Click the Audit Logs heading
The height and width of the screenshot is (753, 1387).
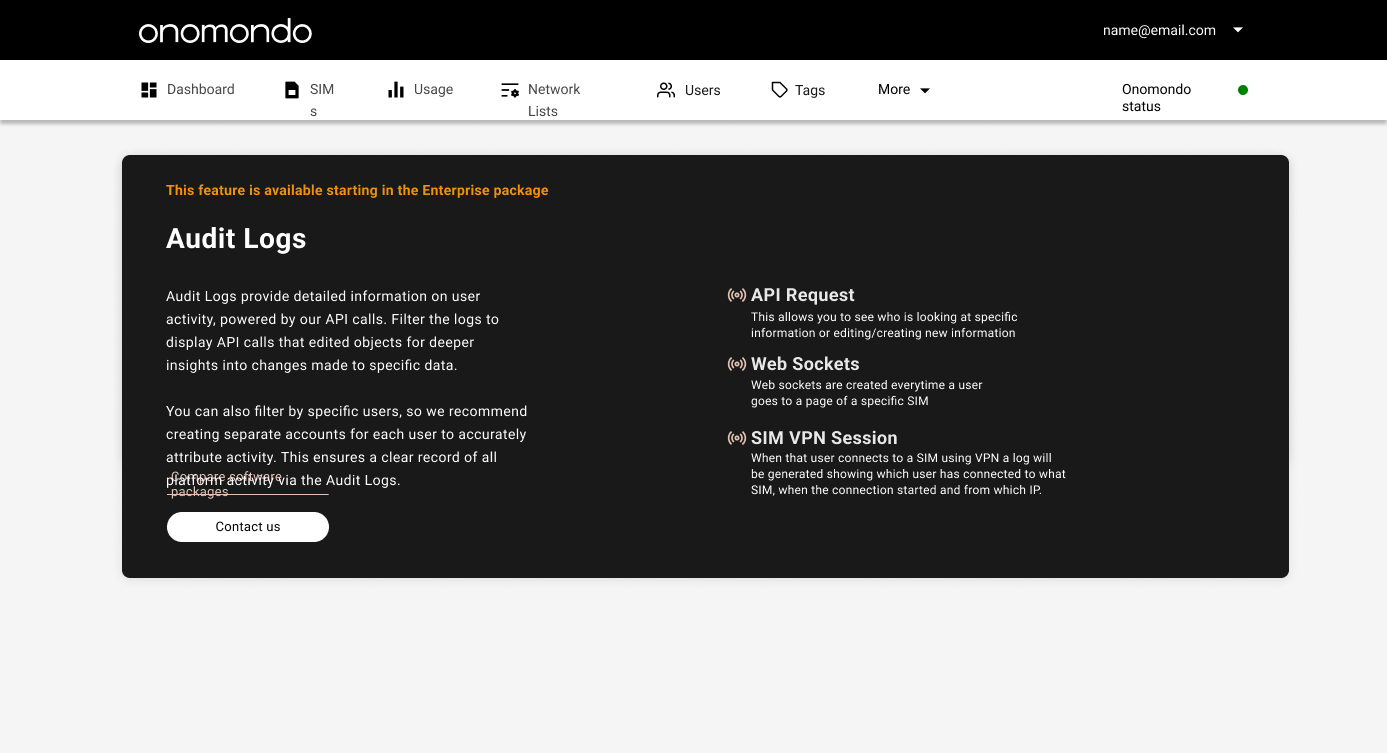tap(236, 239)
